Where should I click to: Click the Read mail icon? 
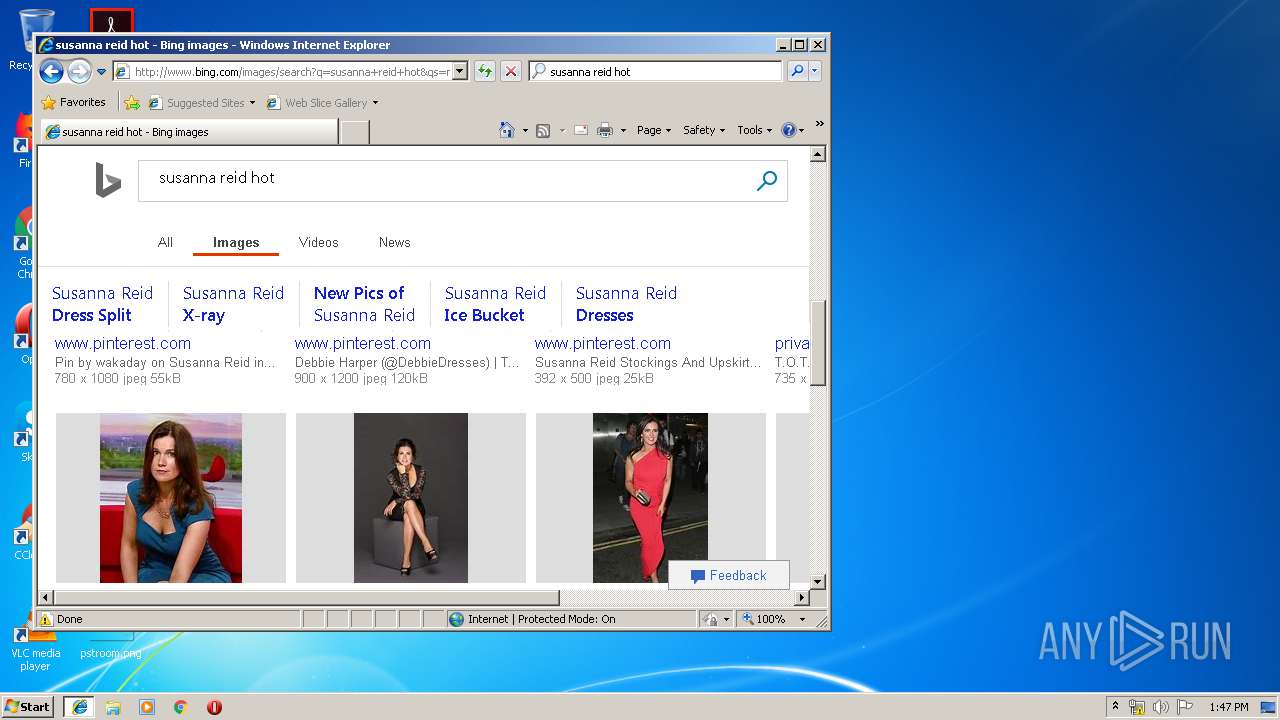580,130
